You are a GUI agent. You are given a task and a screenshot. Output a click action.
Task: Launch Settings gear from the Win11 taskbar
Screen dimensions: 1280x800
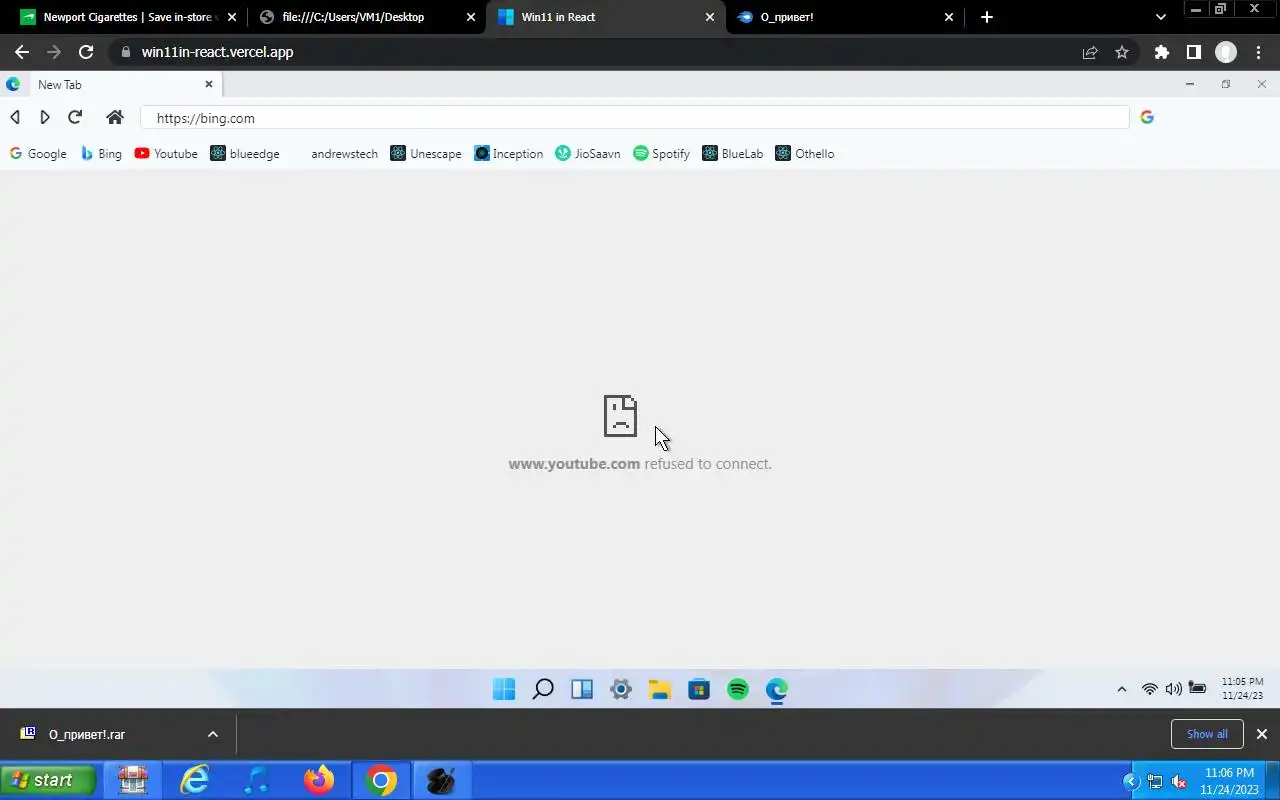pyautogui.click(x=621, y=689)
